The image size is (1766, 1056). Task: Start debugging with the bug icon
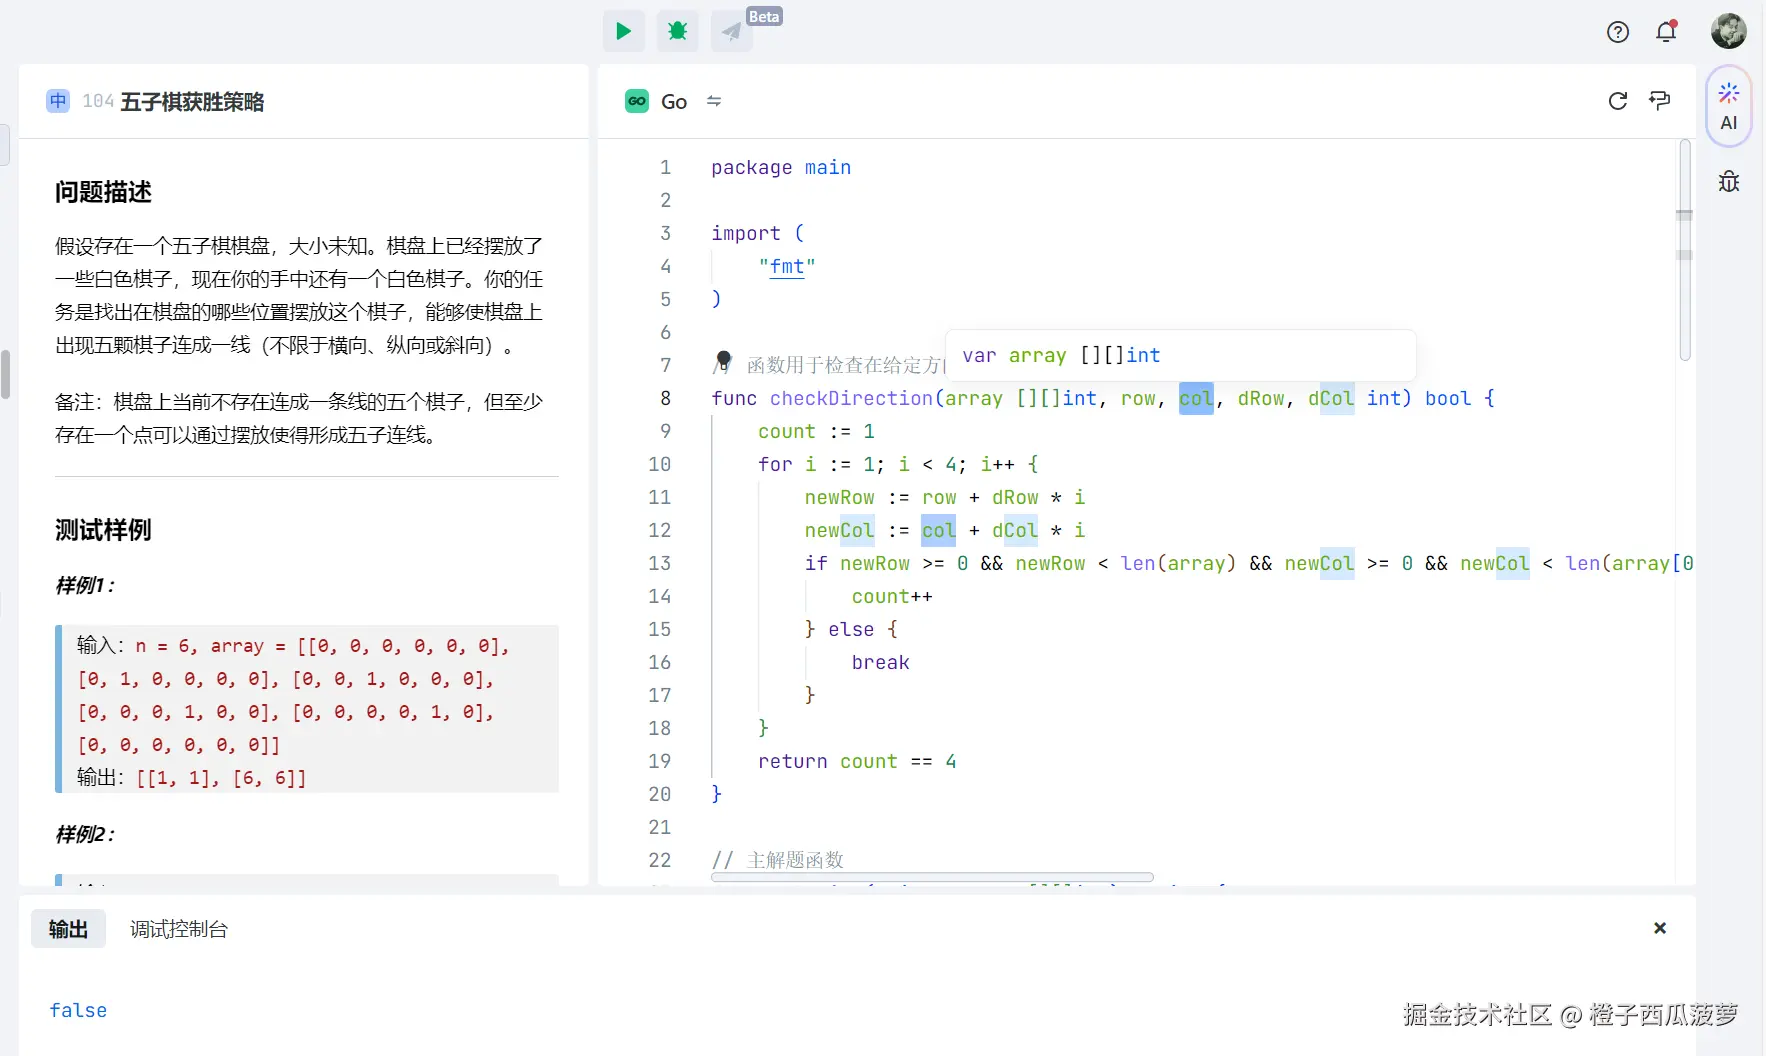677,31
